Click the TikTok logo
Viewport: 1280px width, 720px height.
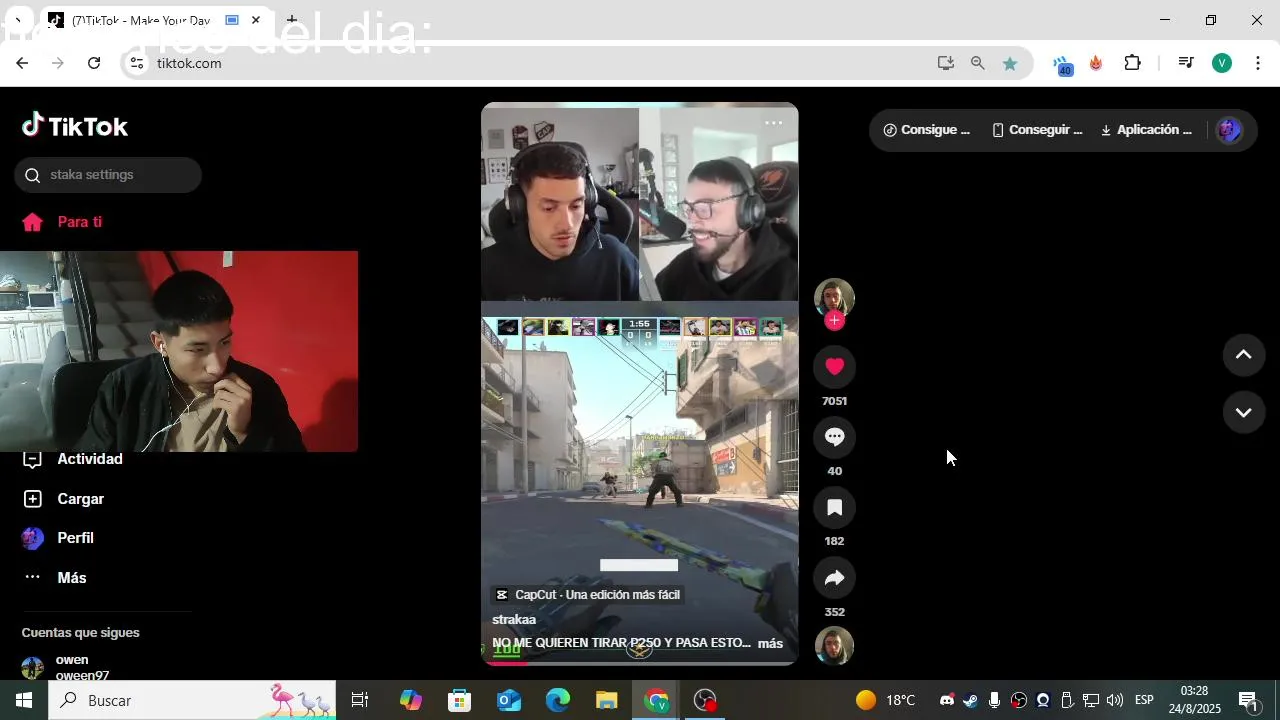tap(75, 126)
